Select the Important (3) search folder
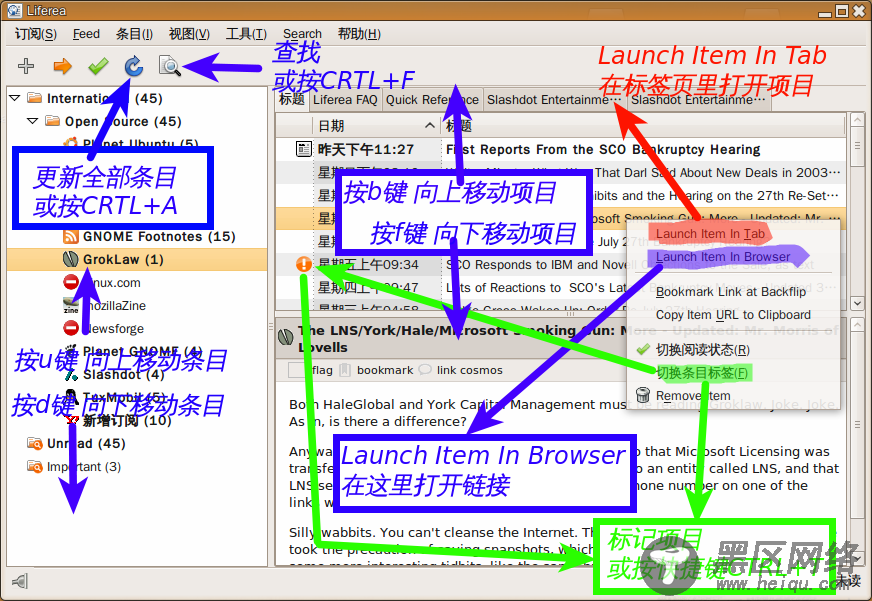The height and width of the screenshot is (601, 872). (84, 466)
